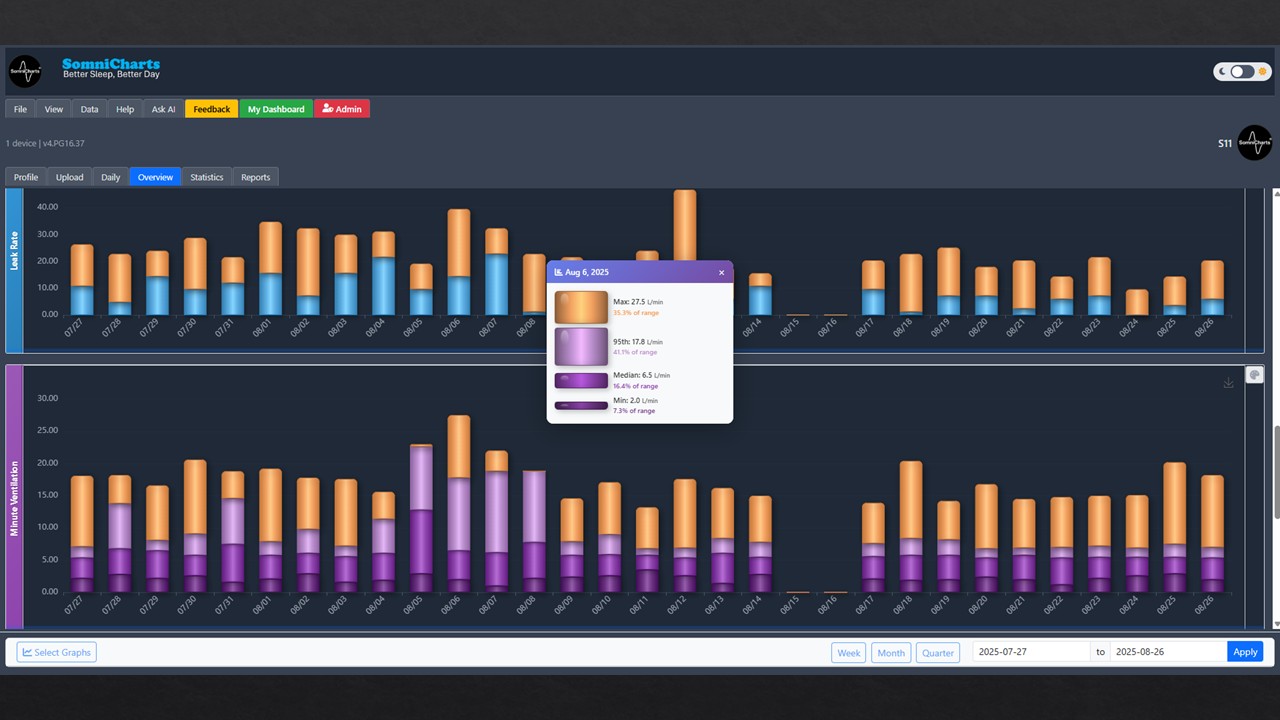Click the Select Graphs button
Viewport: 1280px width, 720px height.
[56, 652]
